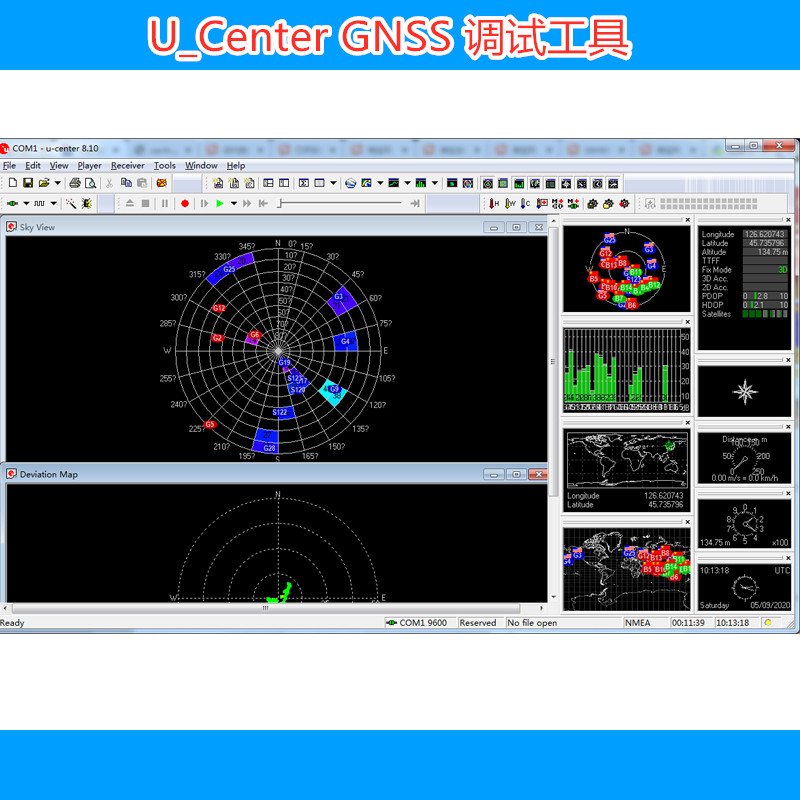Open the Window menu

pyautogui.click(x=201, y=165)
